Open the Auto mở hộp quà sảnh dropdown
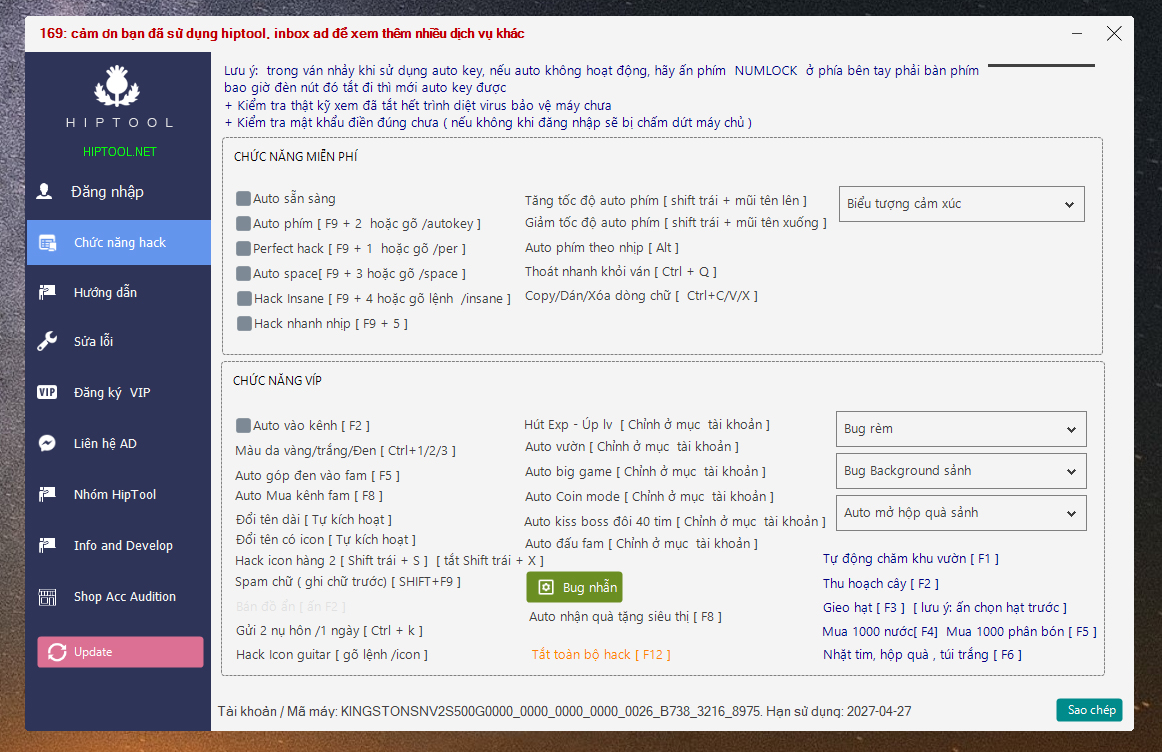 [960, 513]
